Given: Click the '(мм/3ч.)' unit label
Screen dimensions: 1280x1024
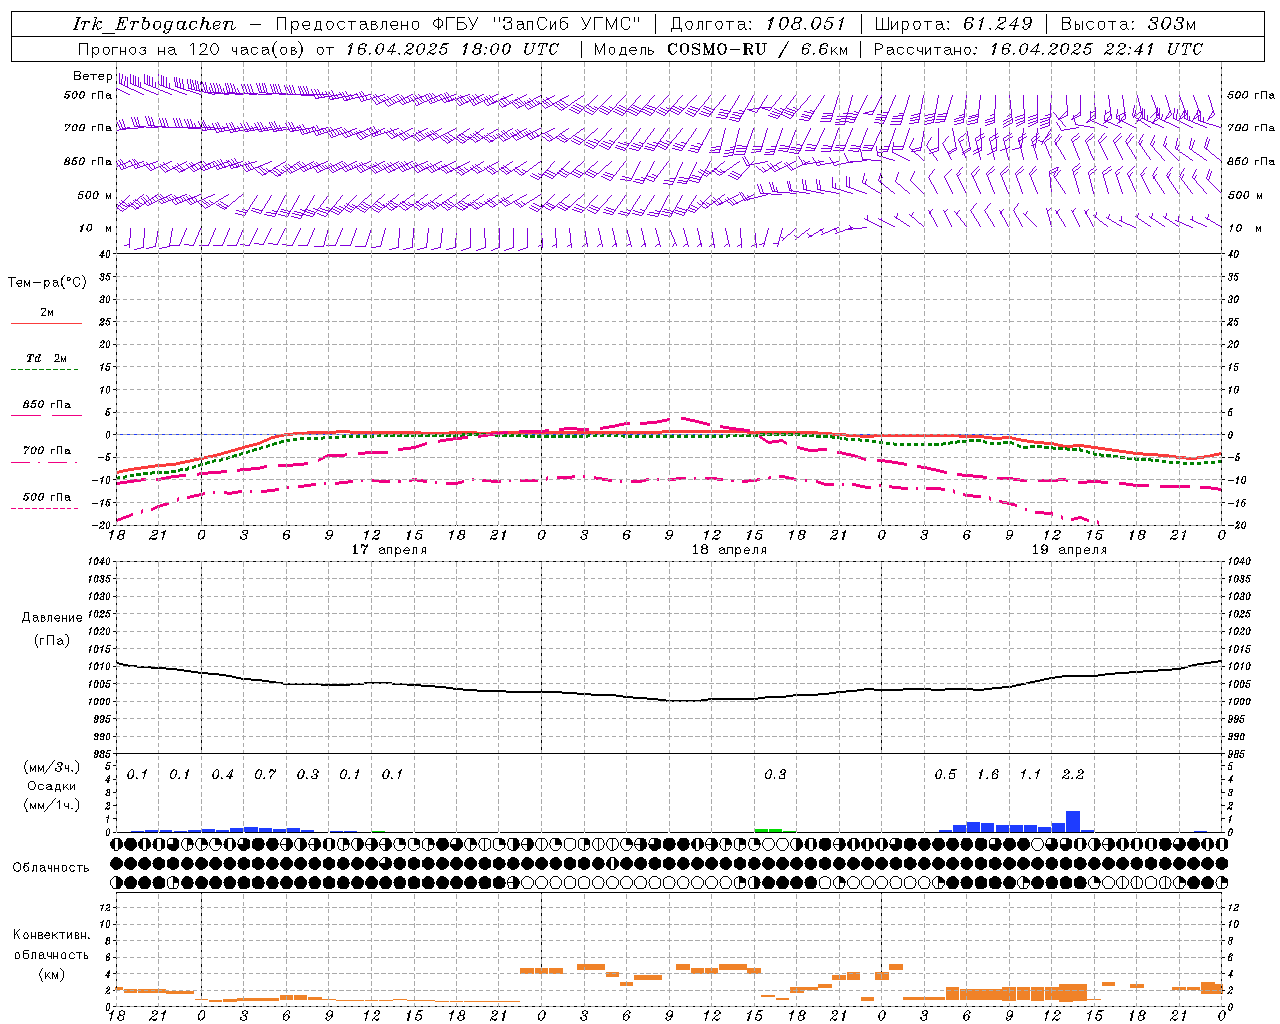Looking at the screenshot, I should point(52,767).
